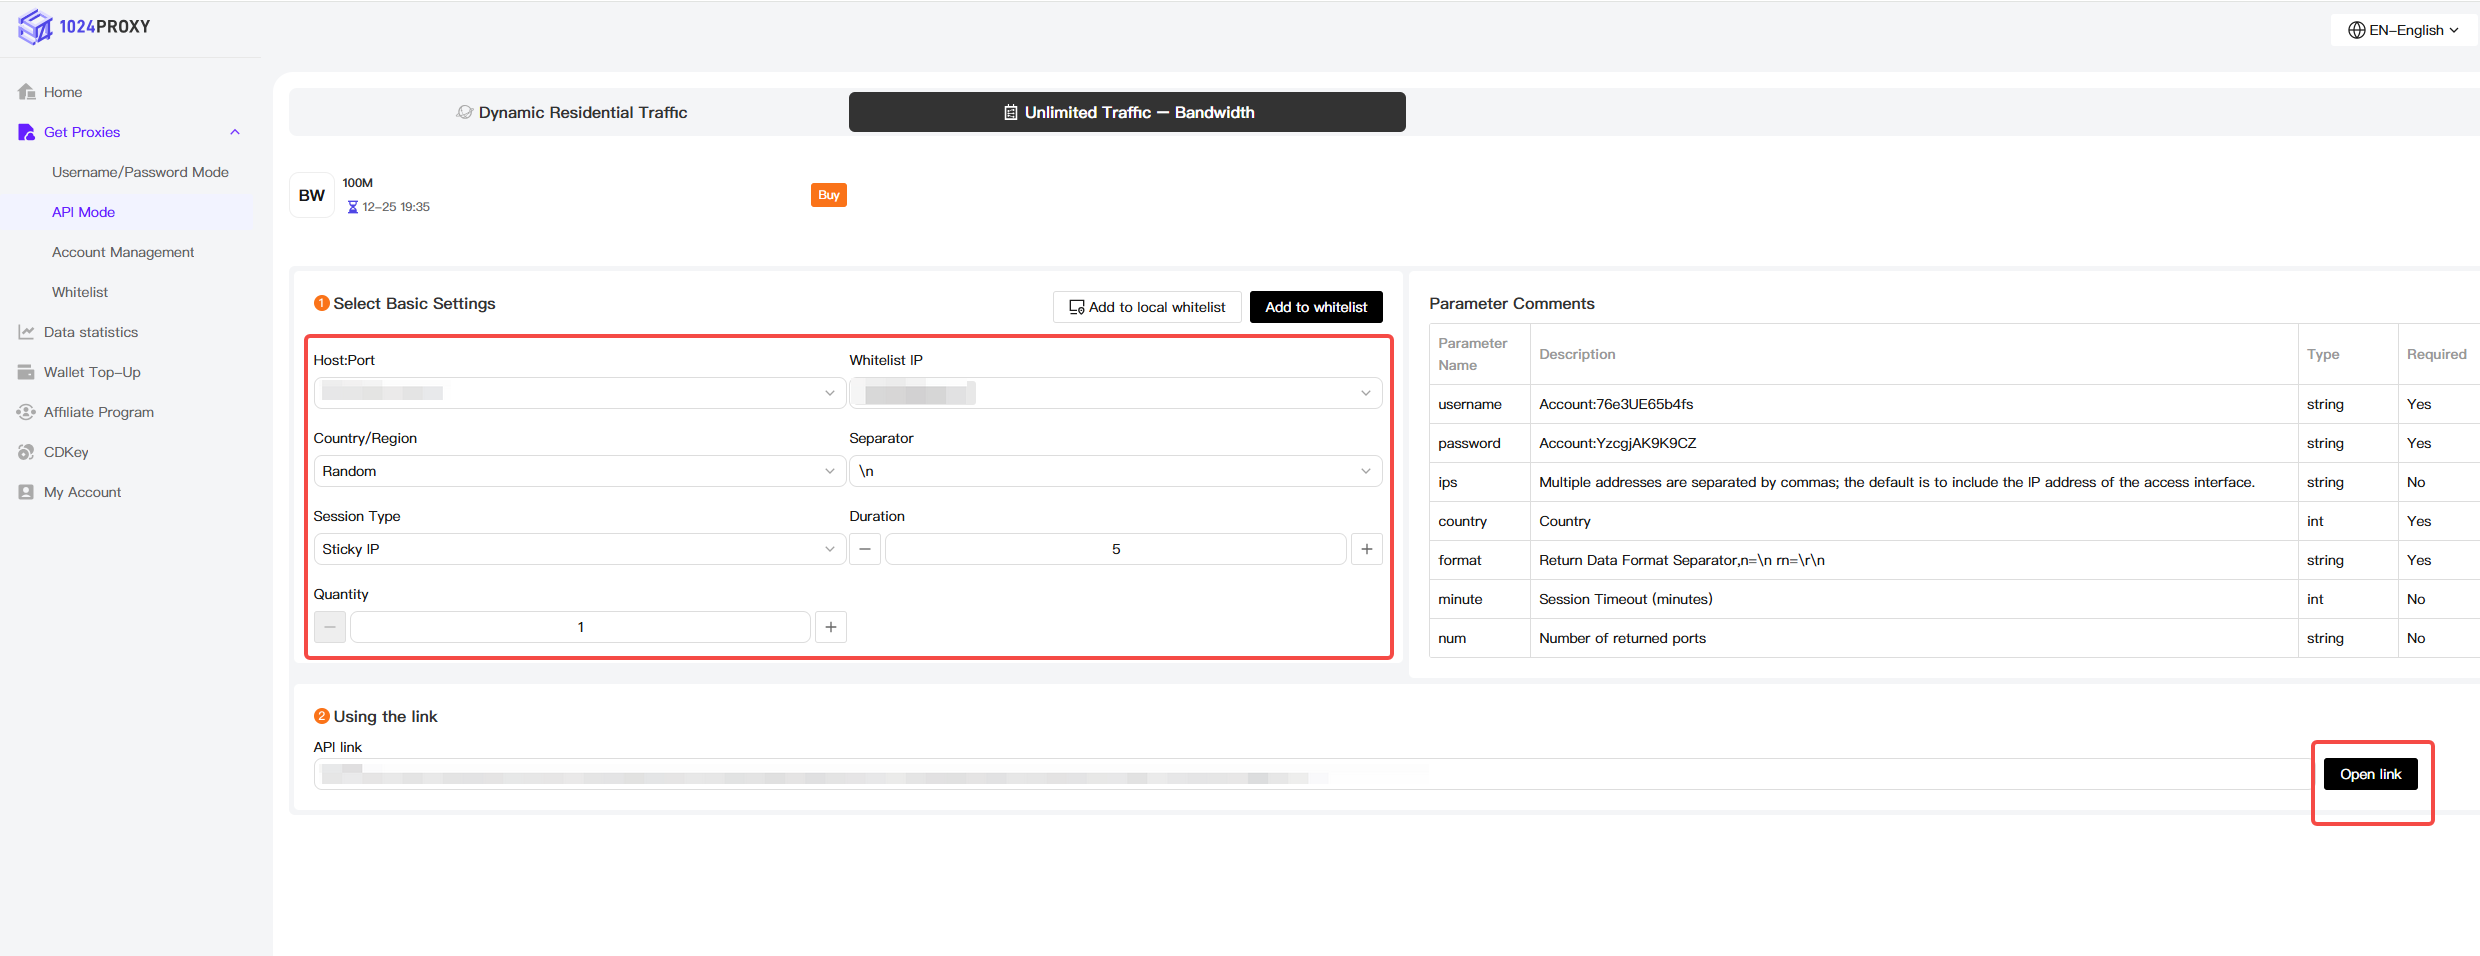This screenshot has height=956, width=2480.
Task: Collapse the Get Proxies menu
Action: click(235, 132)
